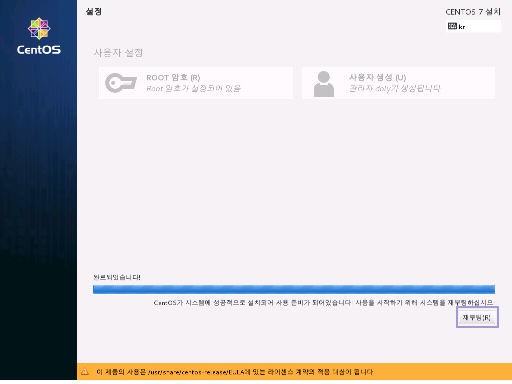Click the 사용자 설정 section heading
This screenshot has height=384, width=512.
(118, 53)
